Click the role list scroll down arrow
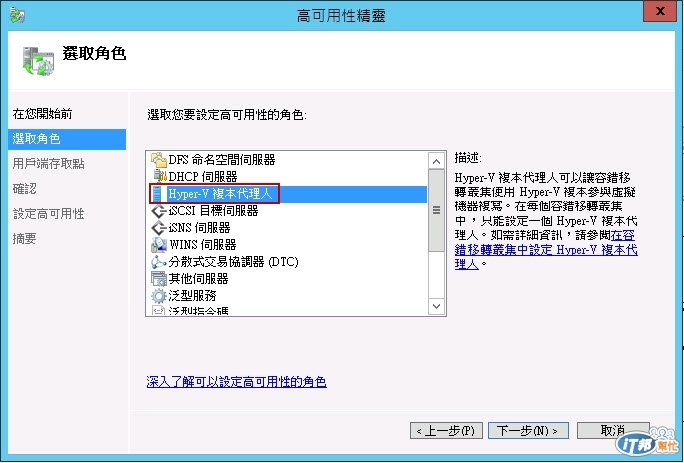 [x=436, y=306]
